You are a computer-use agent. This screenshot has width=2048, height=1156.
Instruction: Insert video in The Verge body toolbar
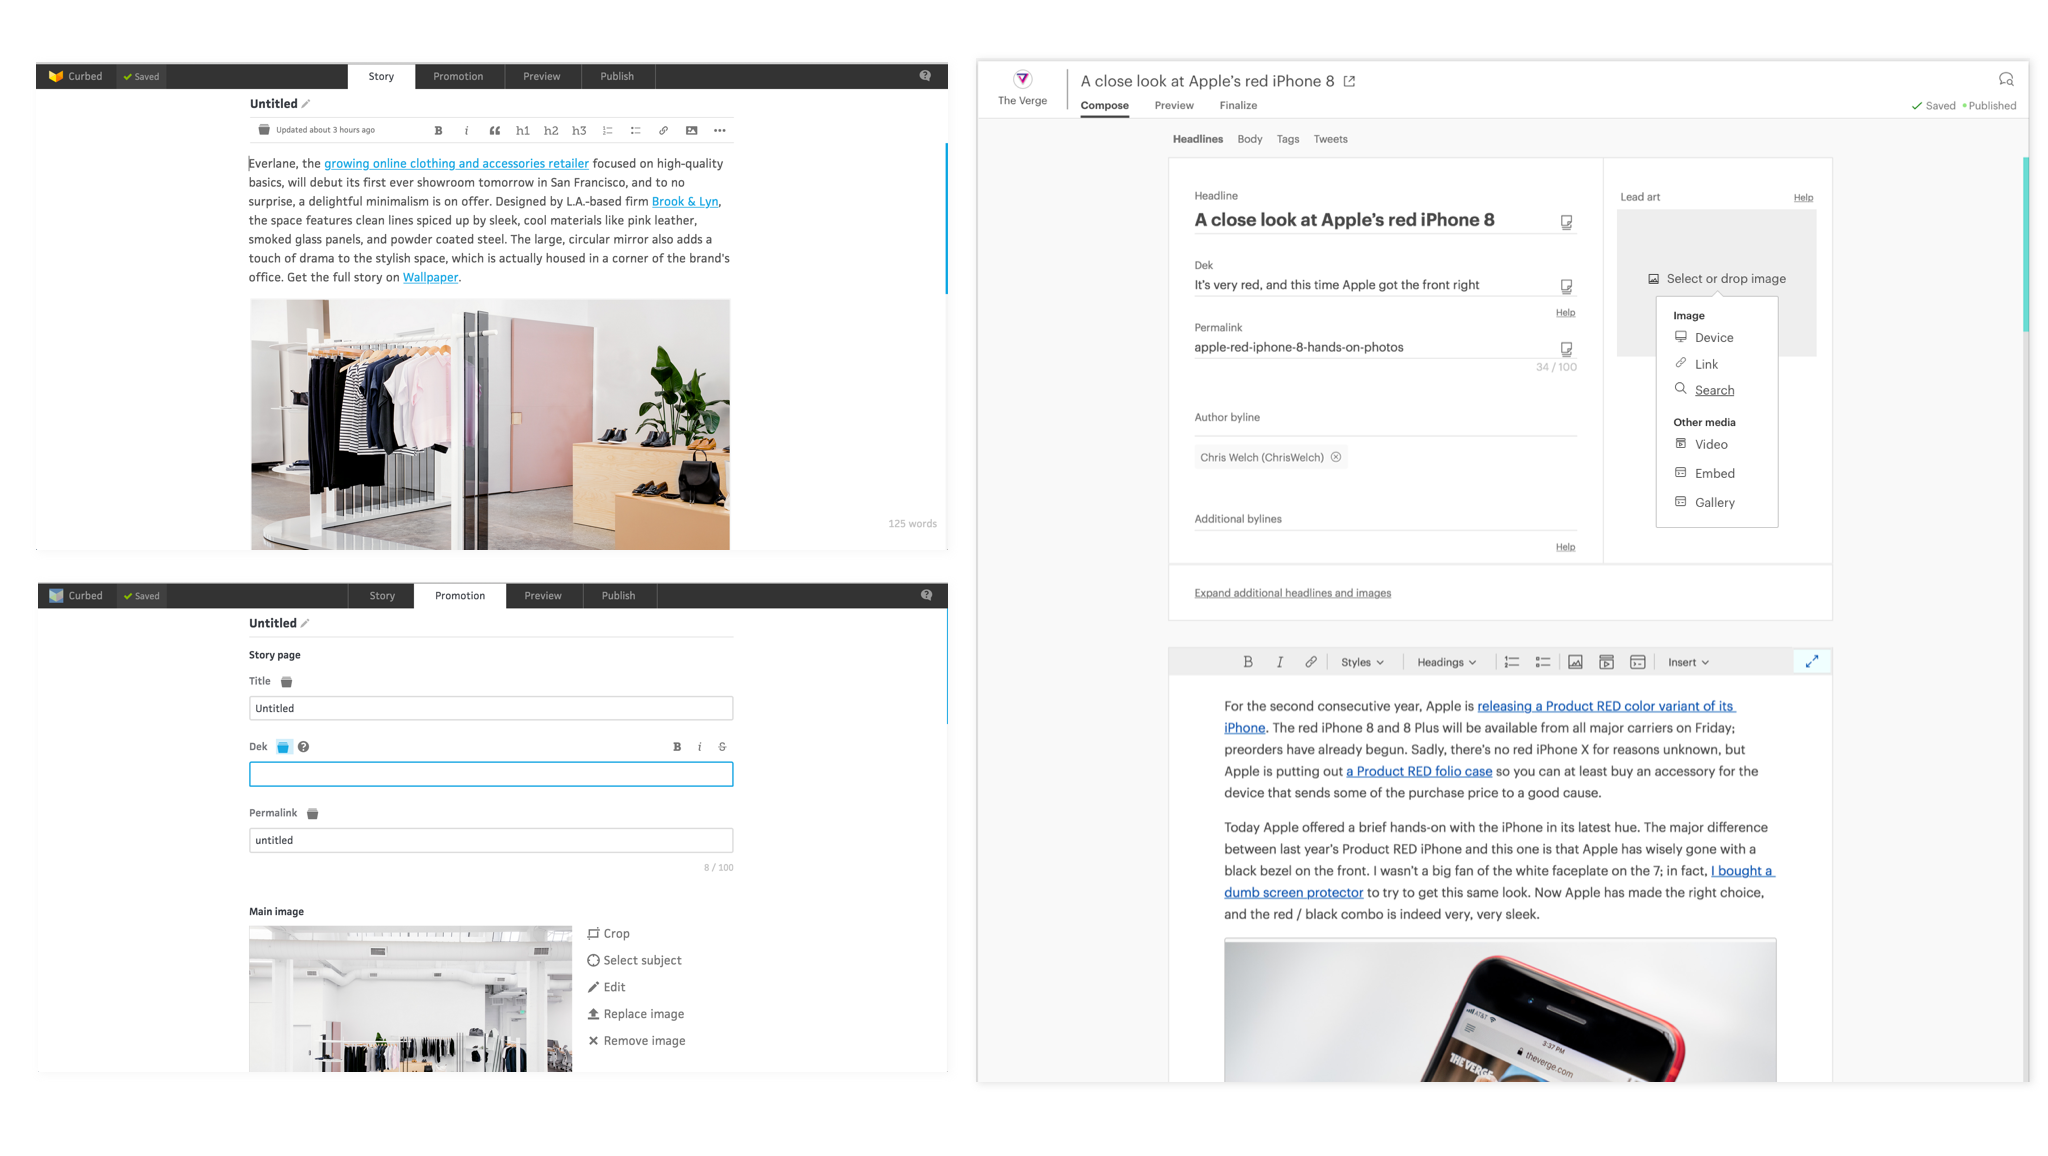click(x=1606, y=662)
